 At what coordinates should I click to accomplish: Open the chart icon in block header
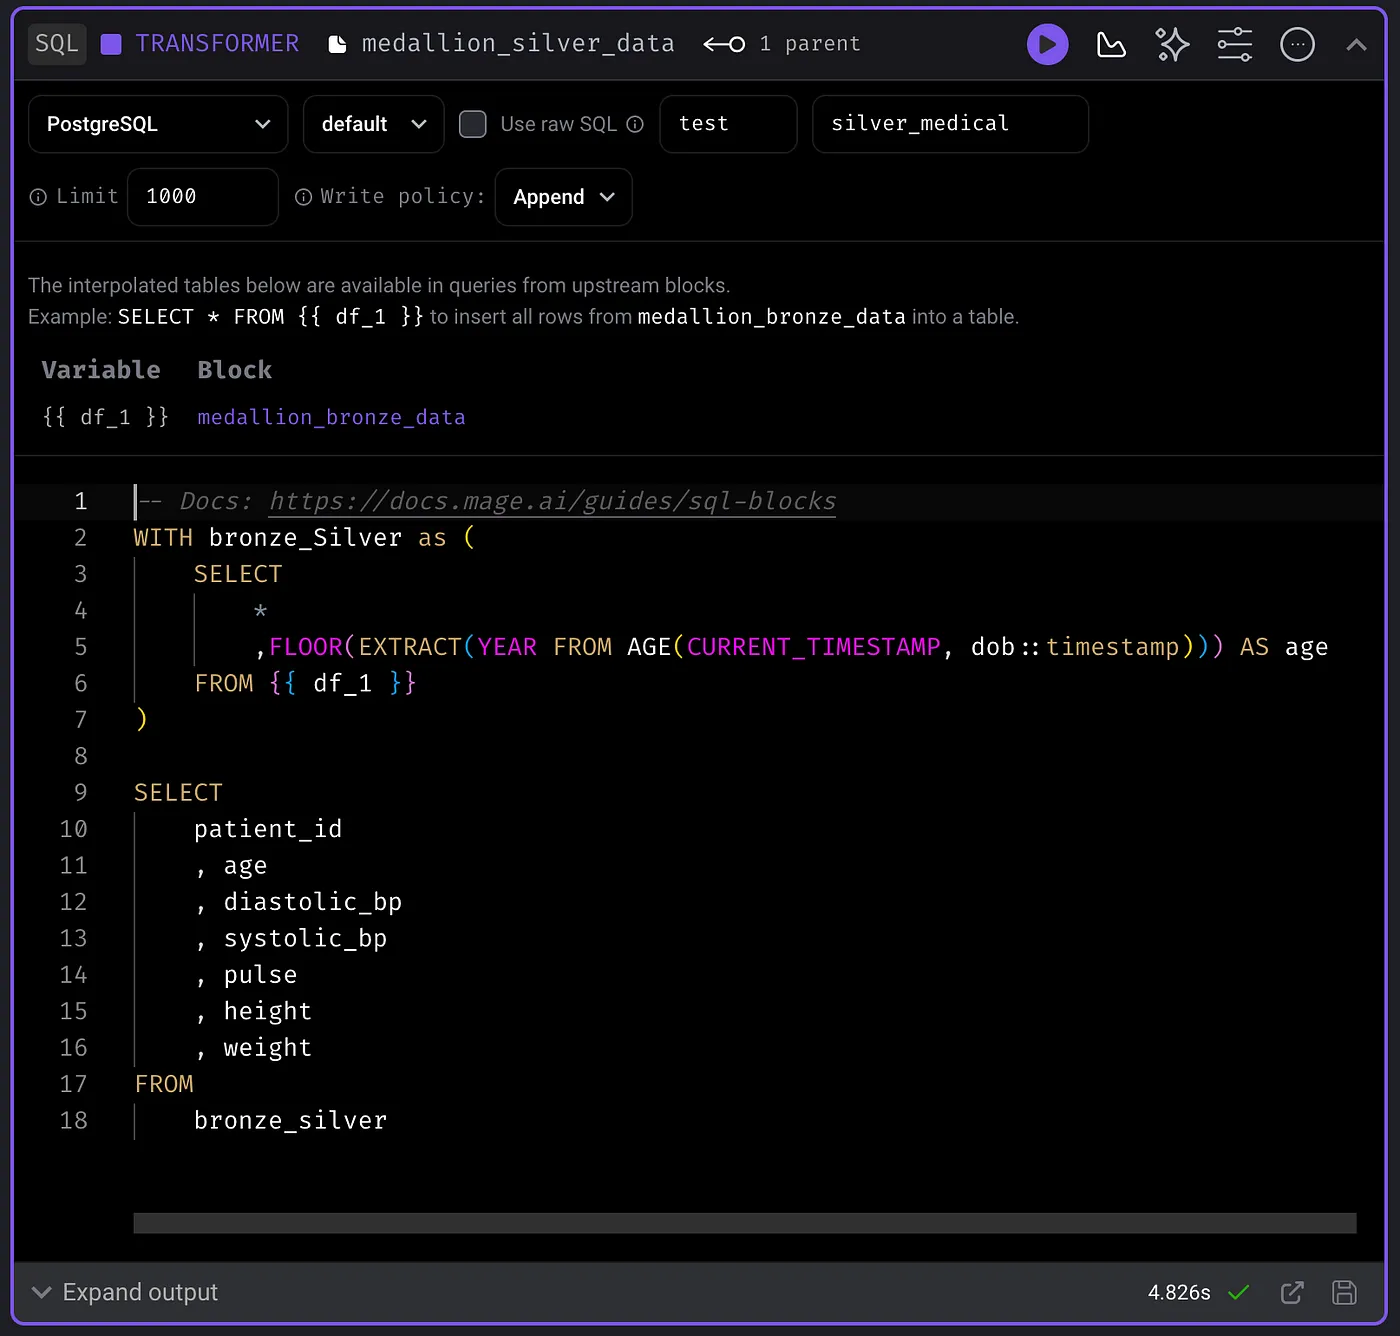click(x=1111, y=44)
